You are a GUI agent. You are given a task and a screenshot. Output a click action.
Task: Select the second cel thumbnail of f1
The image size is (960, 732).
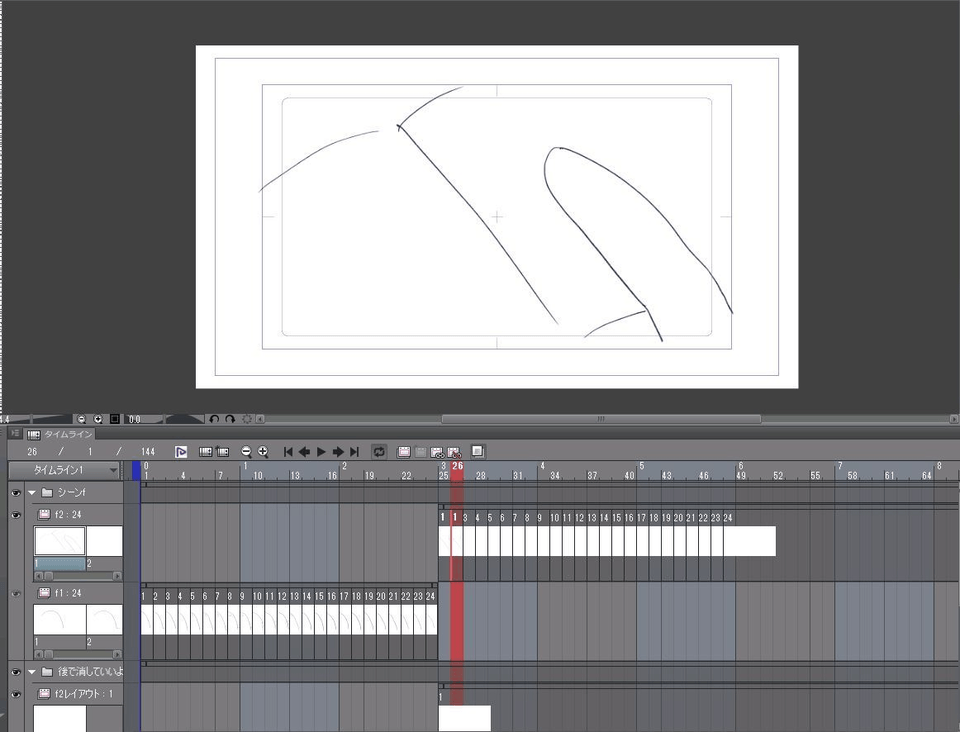tap(104, 619)
